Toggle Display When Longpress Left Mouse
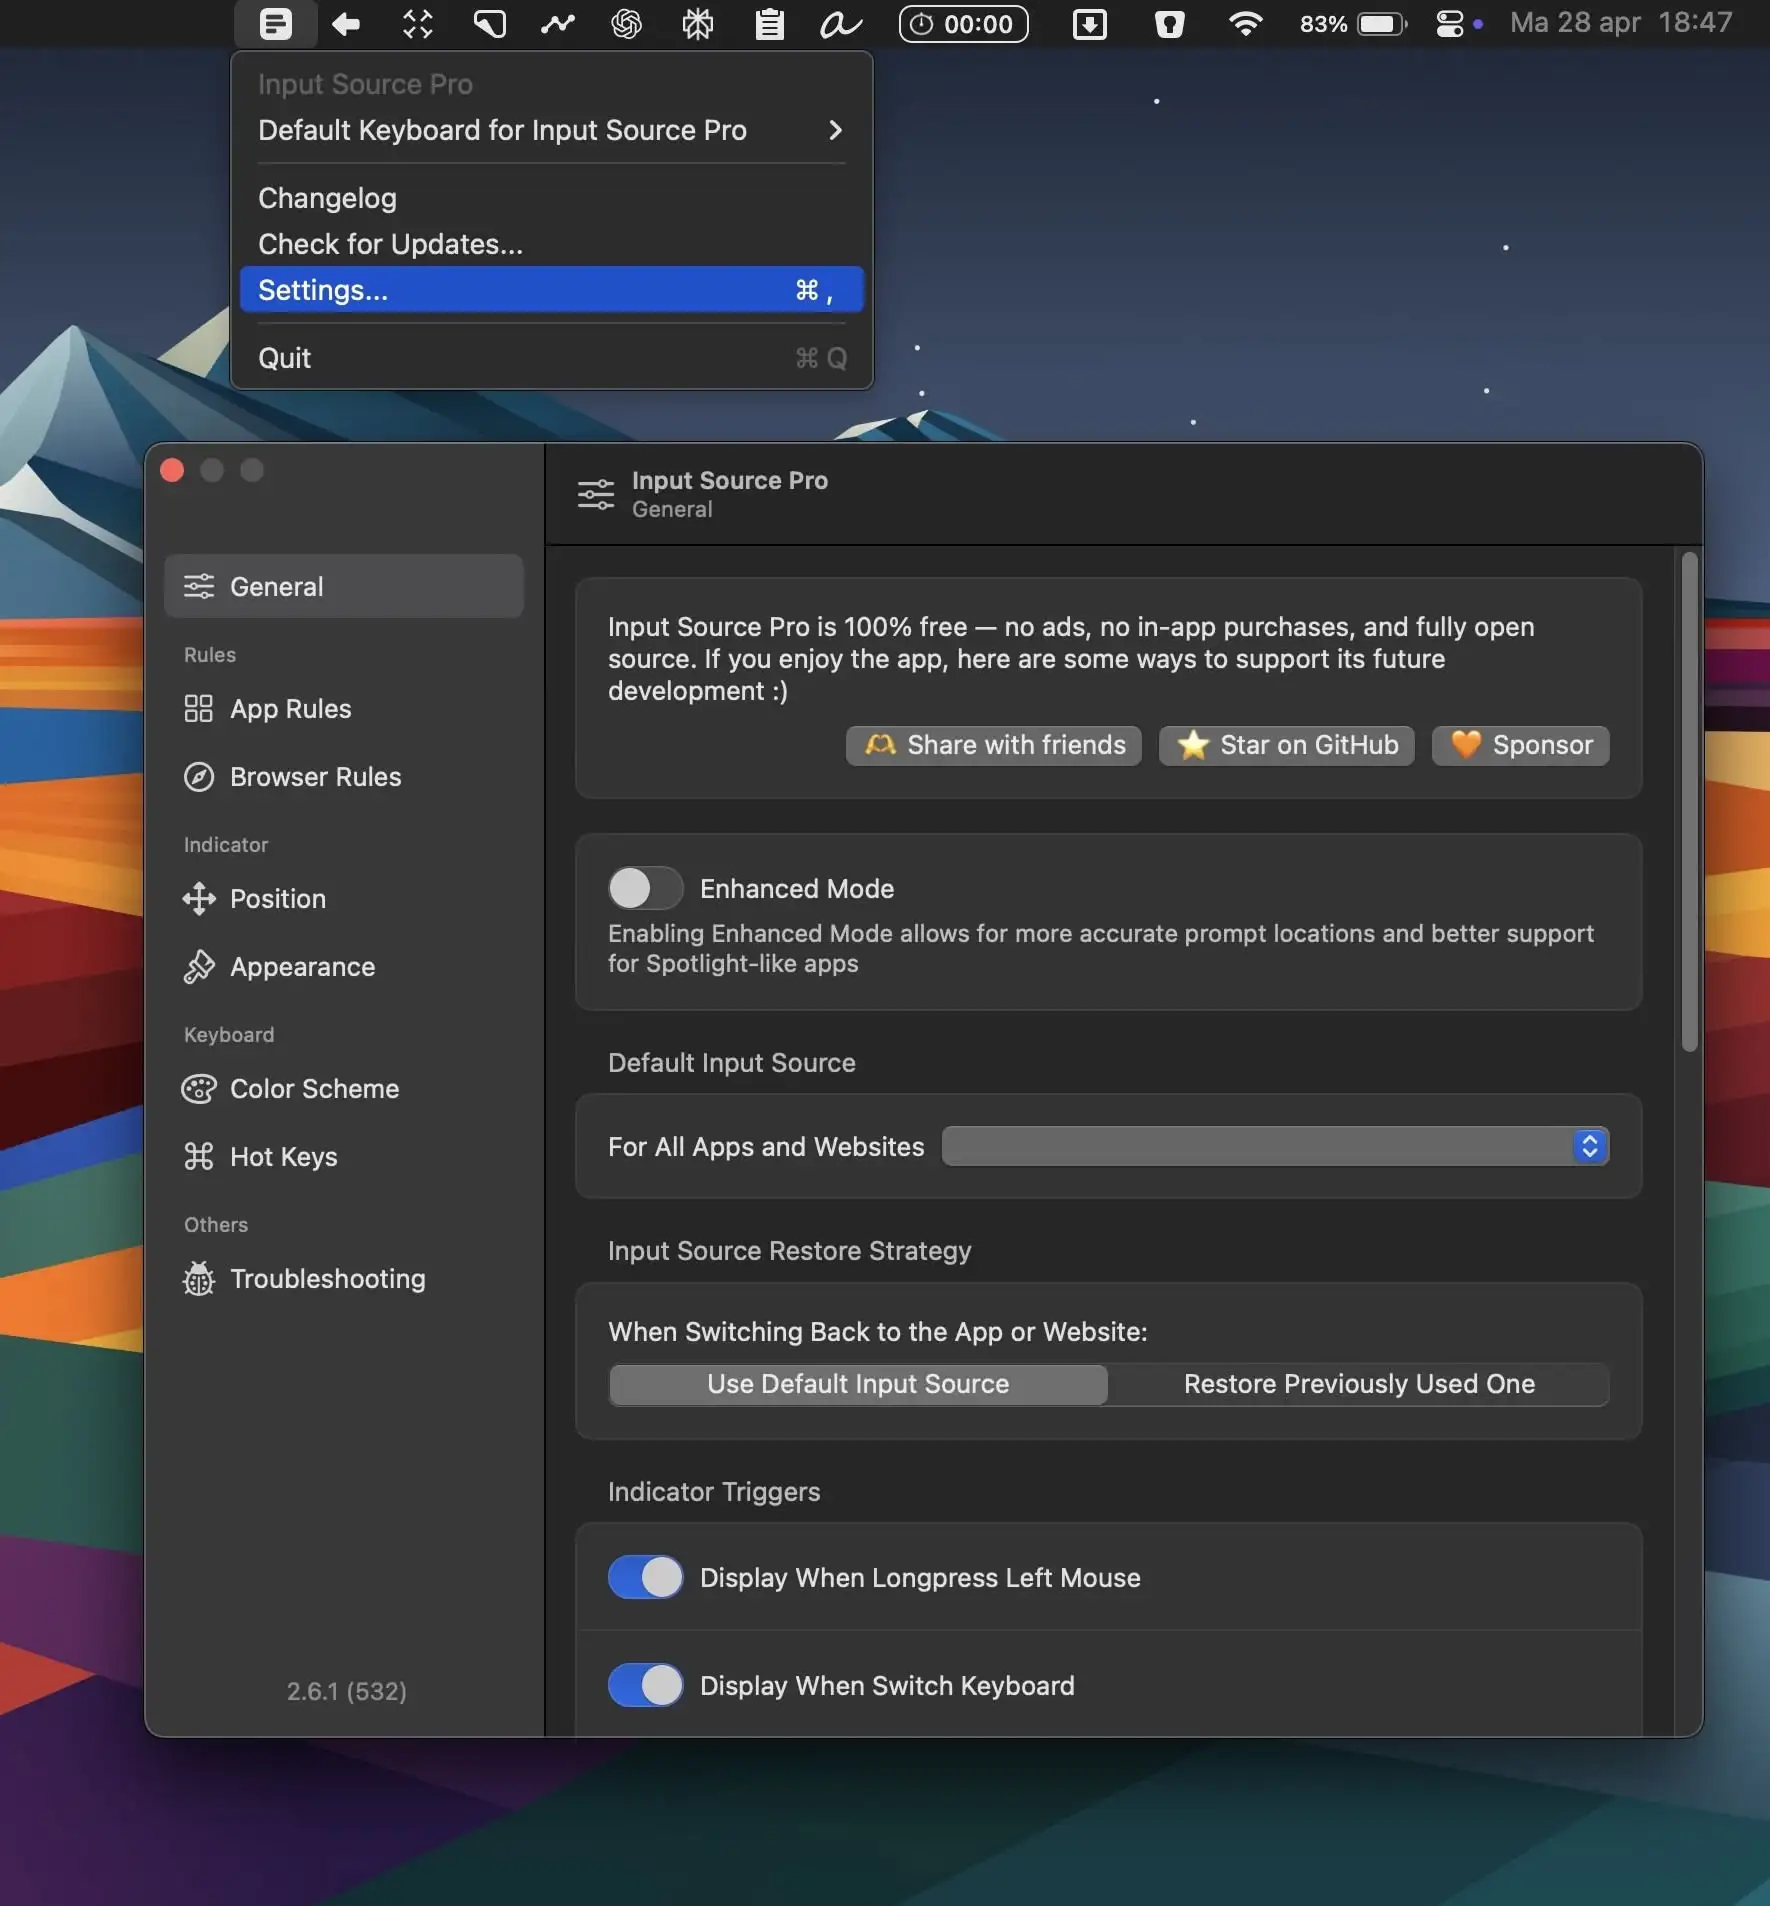 (x=645, y=1577)
